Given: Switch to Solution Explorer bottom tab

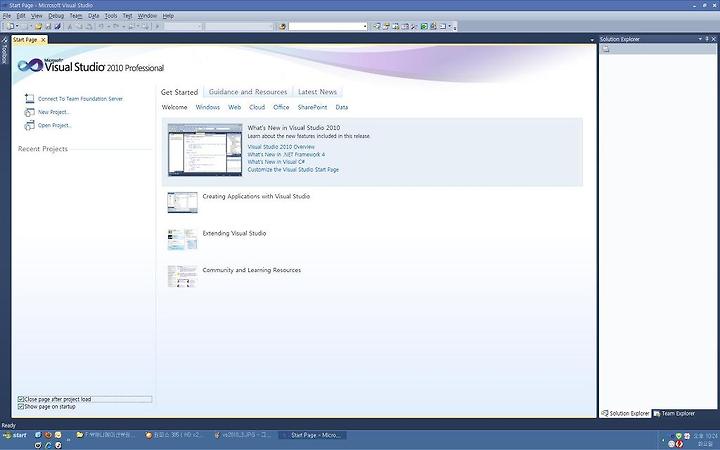Looking at the screenshot, I should pyautogui.click(x=625, y=413).
